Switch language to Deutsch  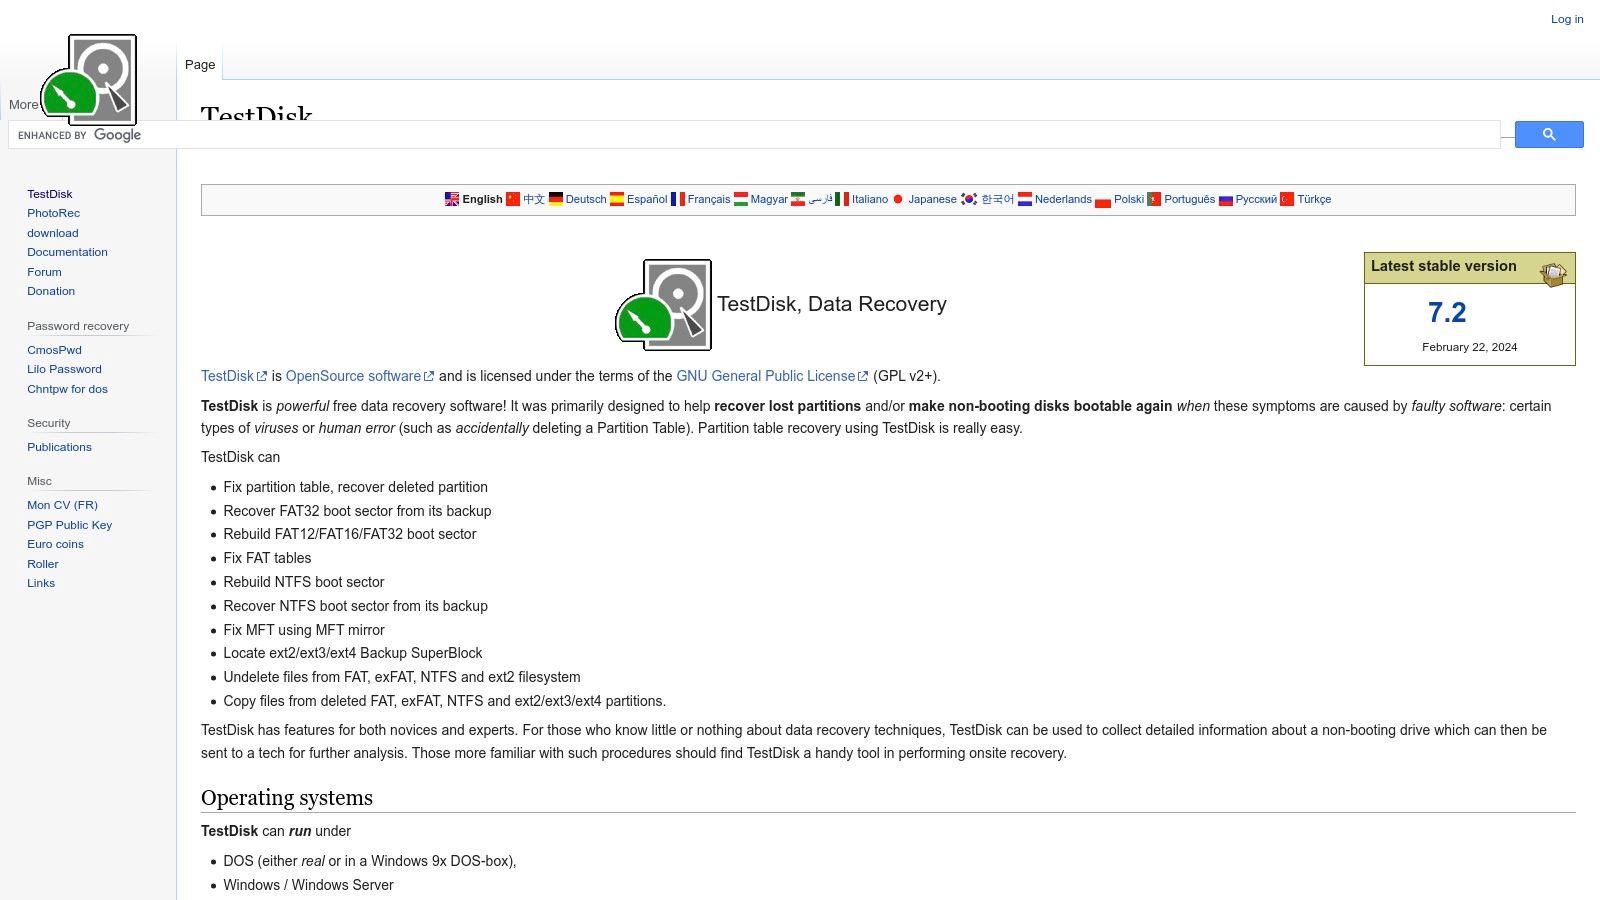pyautogui.click(x=586, y=199)
